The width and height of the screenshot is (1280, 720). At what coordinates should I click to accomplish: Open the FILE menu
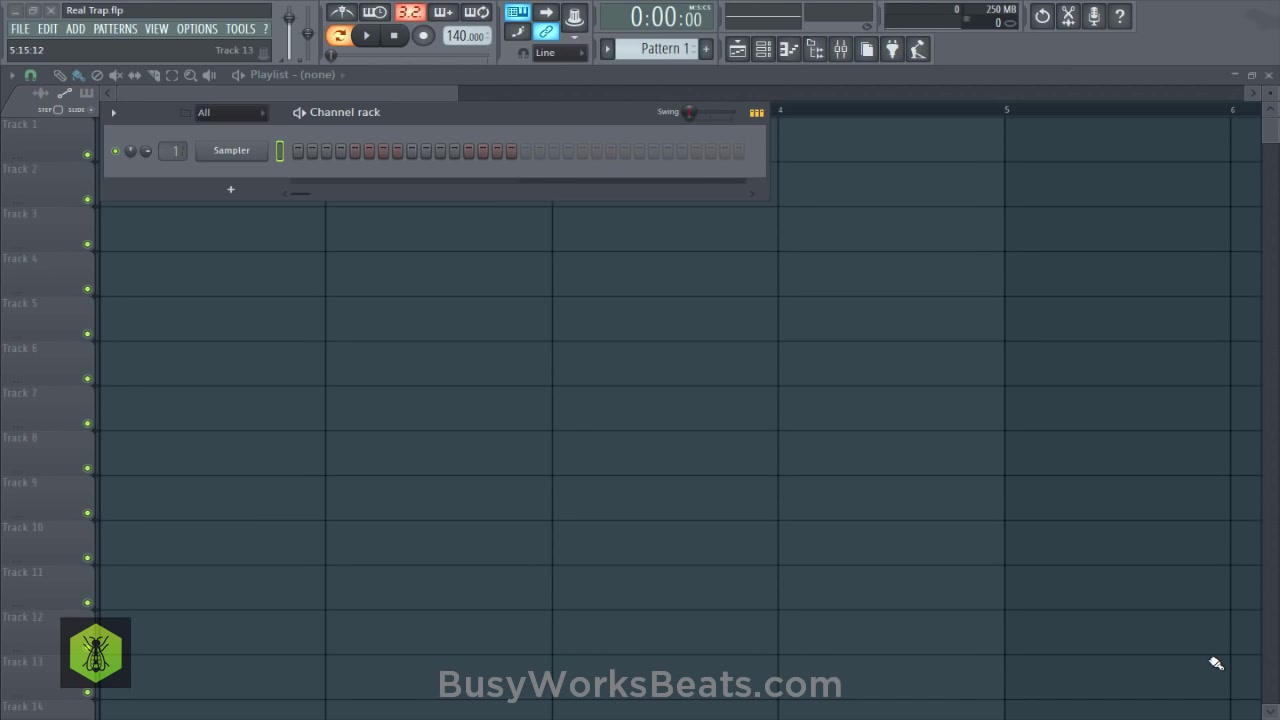click(x=20, y=29)
